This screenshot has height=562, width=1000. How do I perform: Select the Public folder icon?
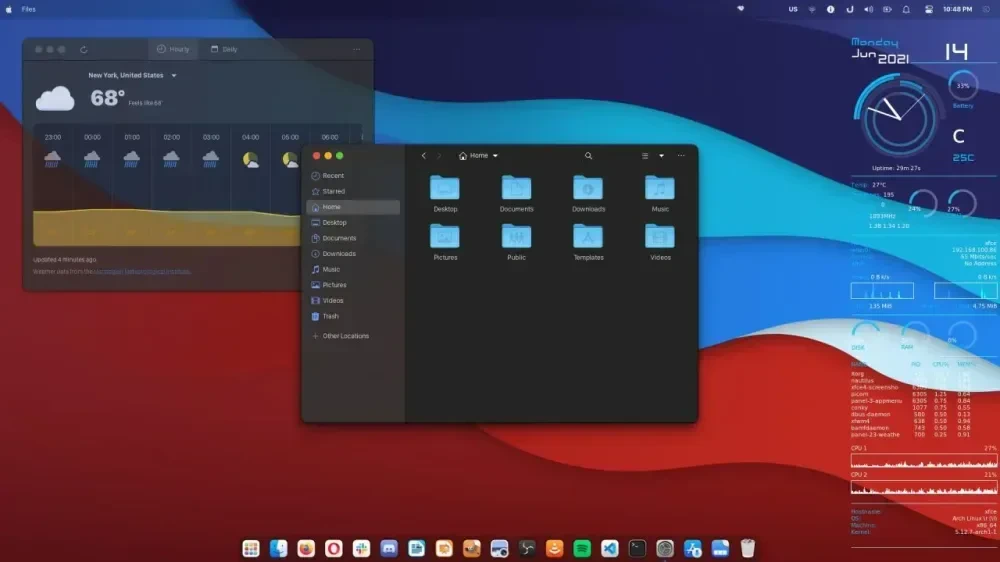click(x=517, y=237)
